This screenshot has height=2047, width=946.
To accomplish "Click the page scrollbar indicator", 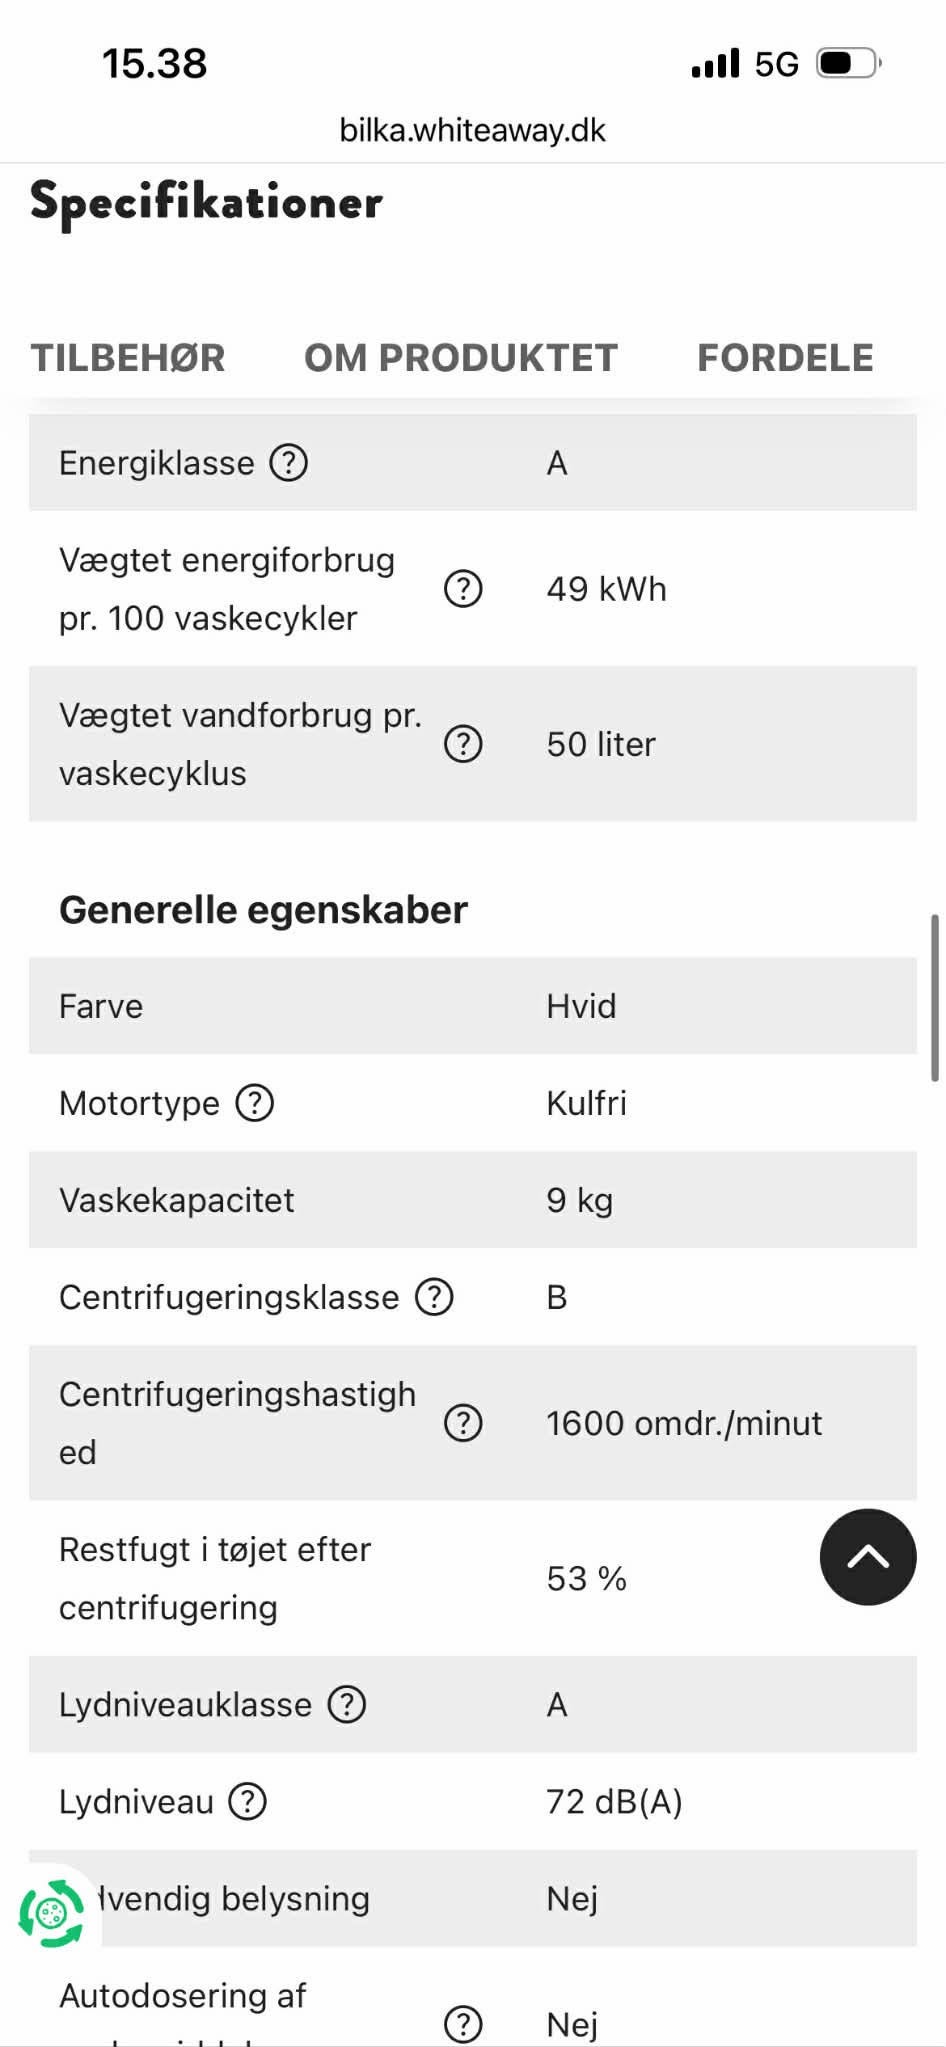I will (x=934, y=997).
